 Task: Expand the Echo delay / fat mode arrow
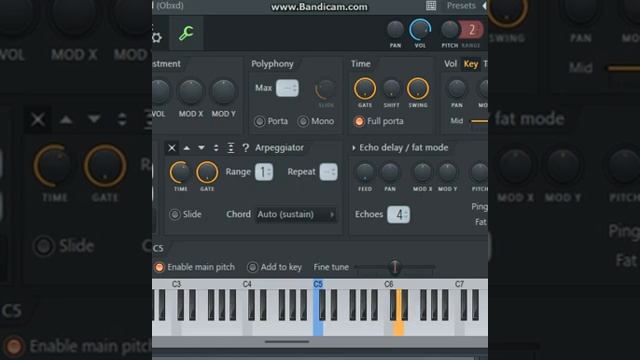tap(354, 148)
